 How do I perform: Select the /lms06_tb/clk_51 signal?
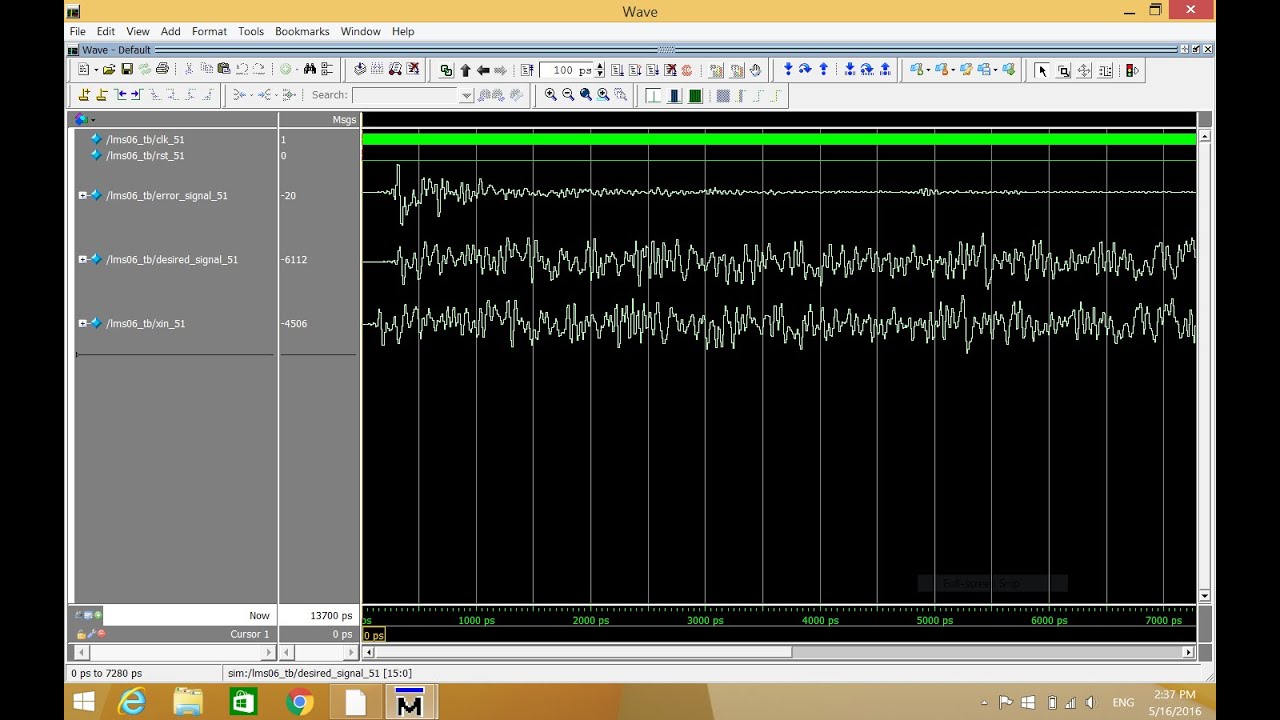click(145, 139)
